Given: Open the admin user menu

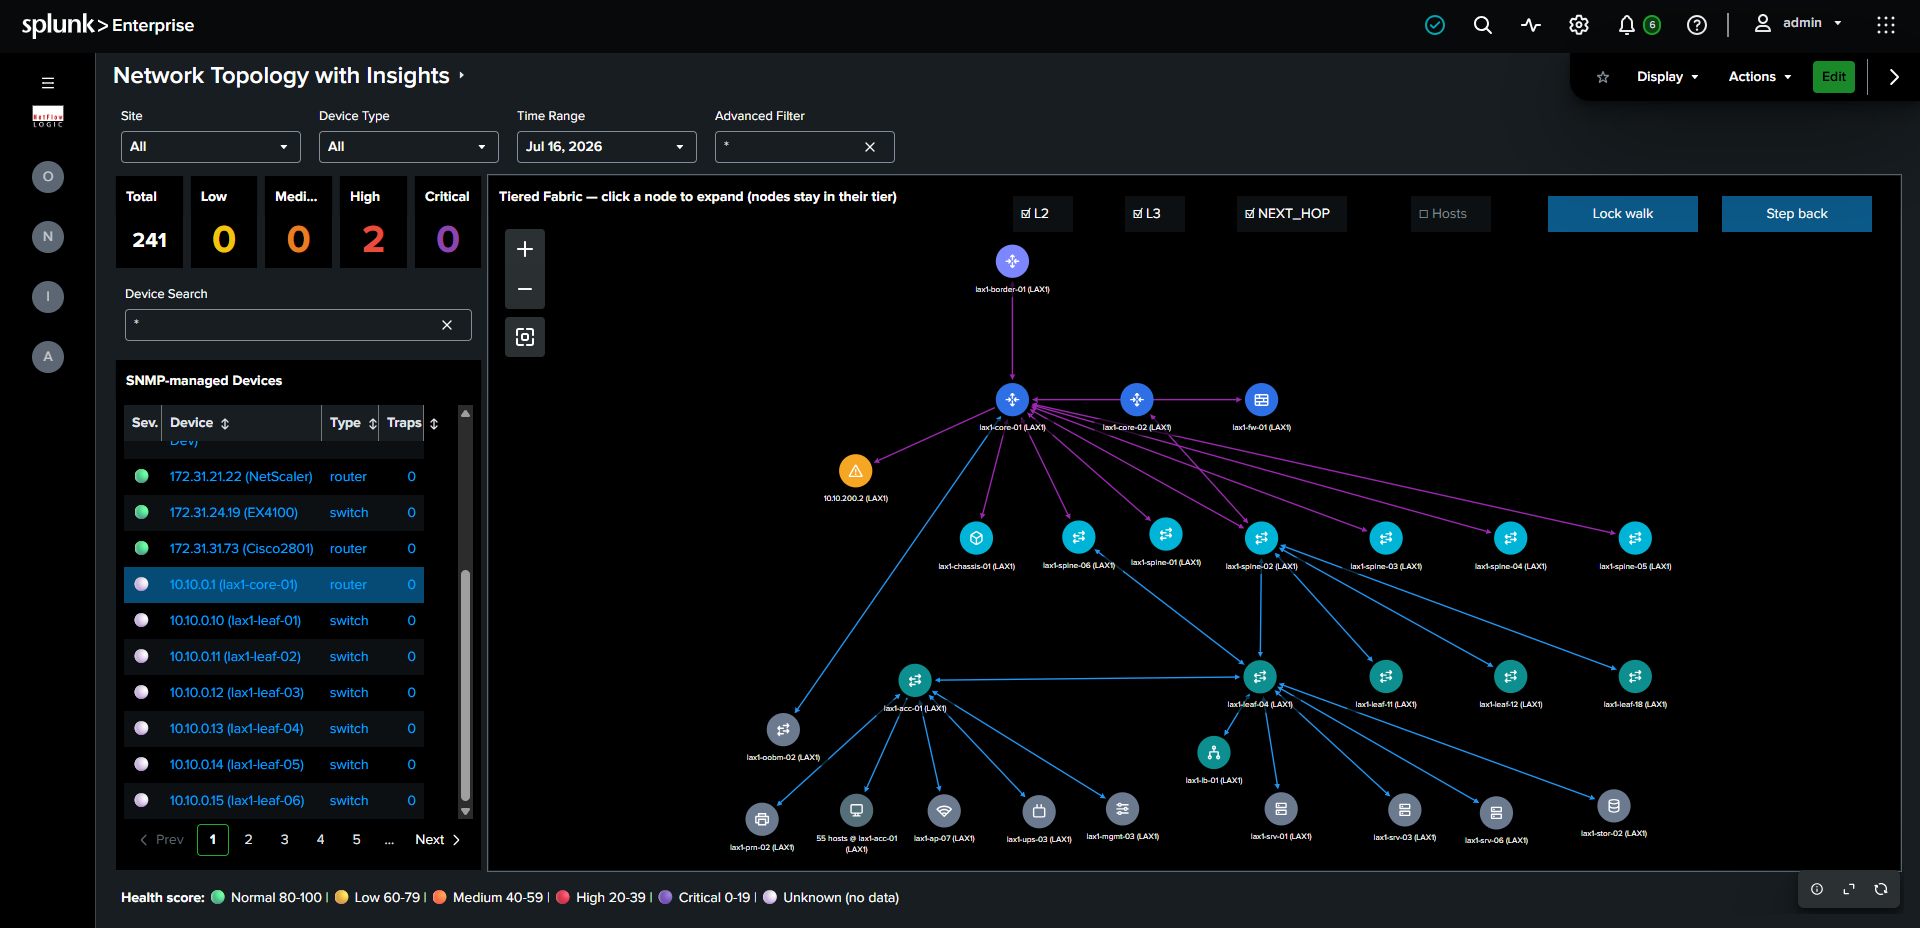Looking at the screenshot, I should point(1798,23).
